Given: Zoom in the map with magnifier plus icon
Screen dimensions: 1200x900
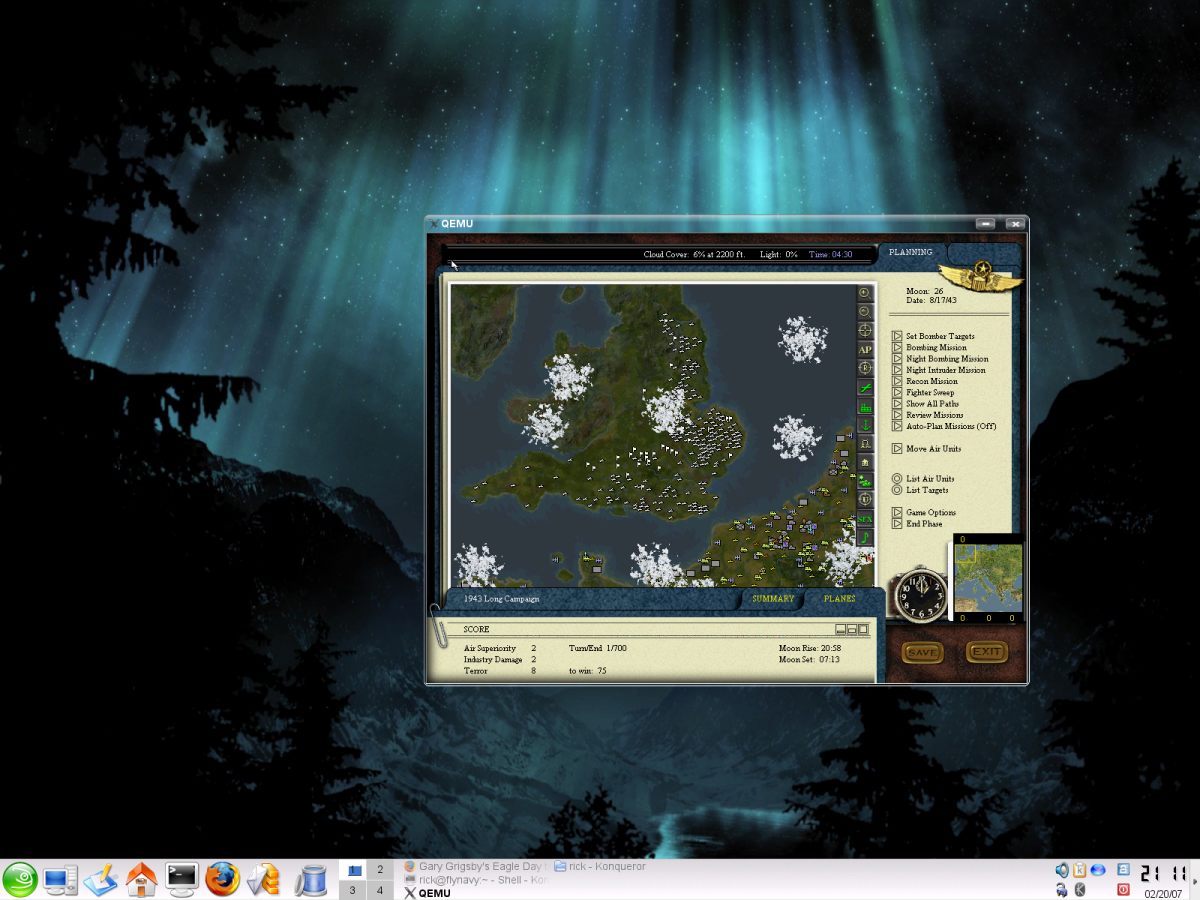Looking at the screenshot, I should tap(865, 293).
